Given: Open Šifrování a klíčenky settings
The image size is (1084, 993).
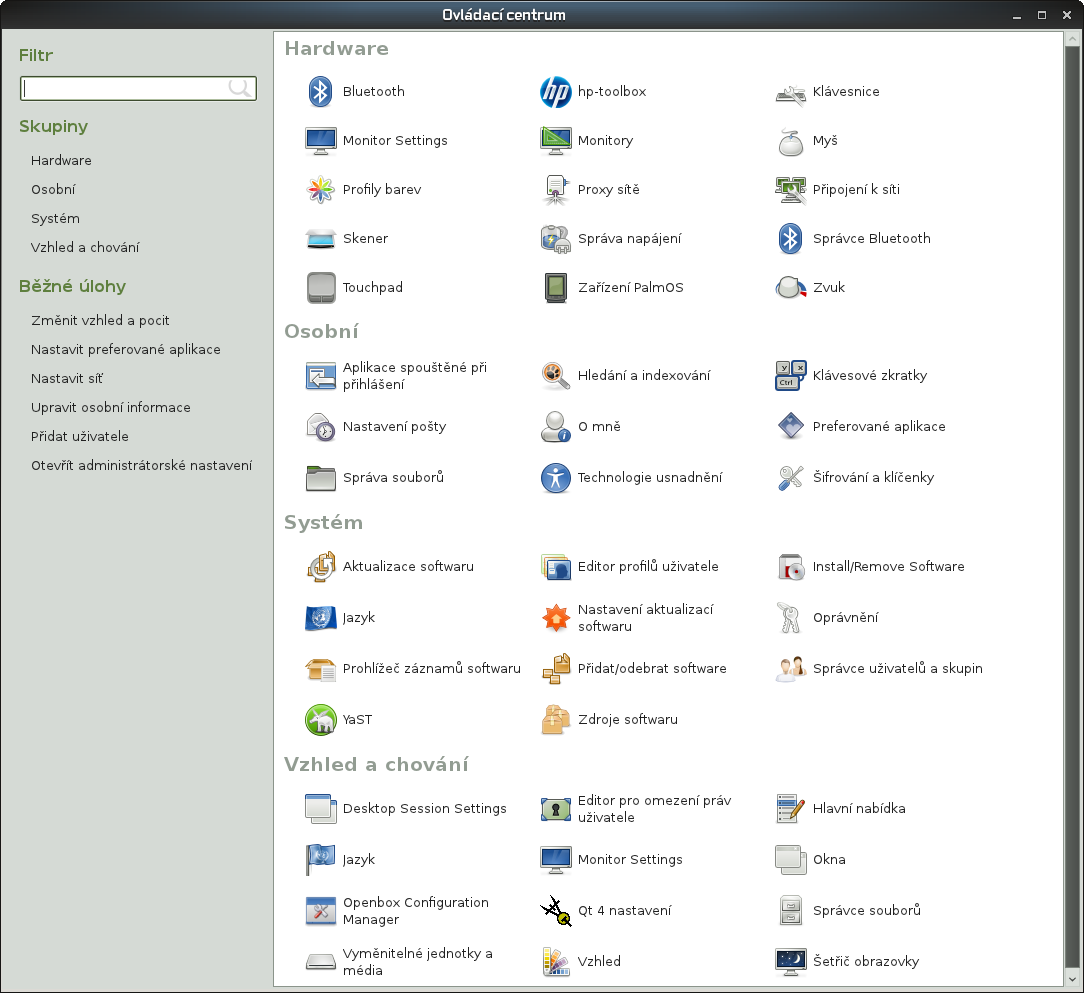Looking at the screenshot, I should point(791,477).
